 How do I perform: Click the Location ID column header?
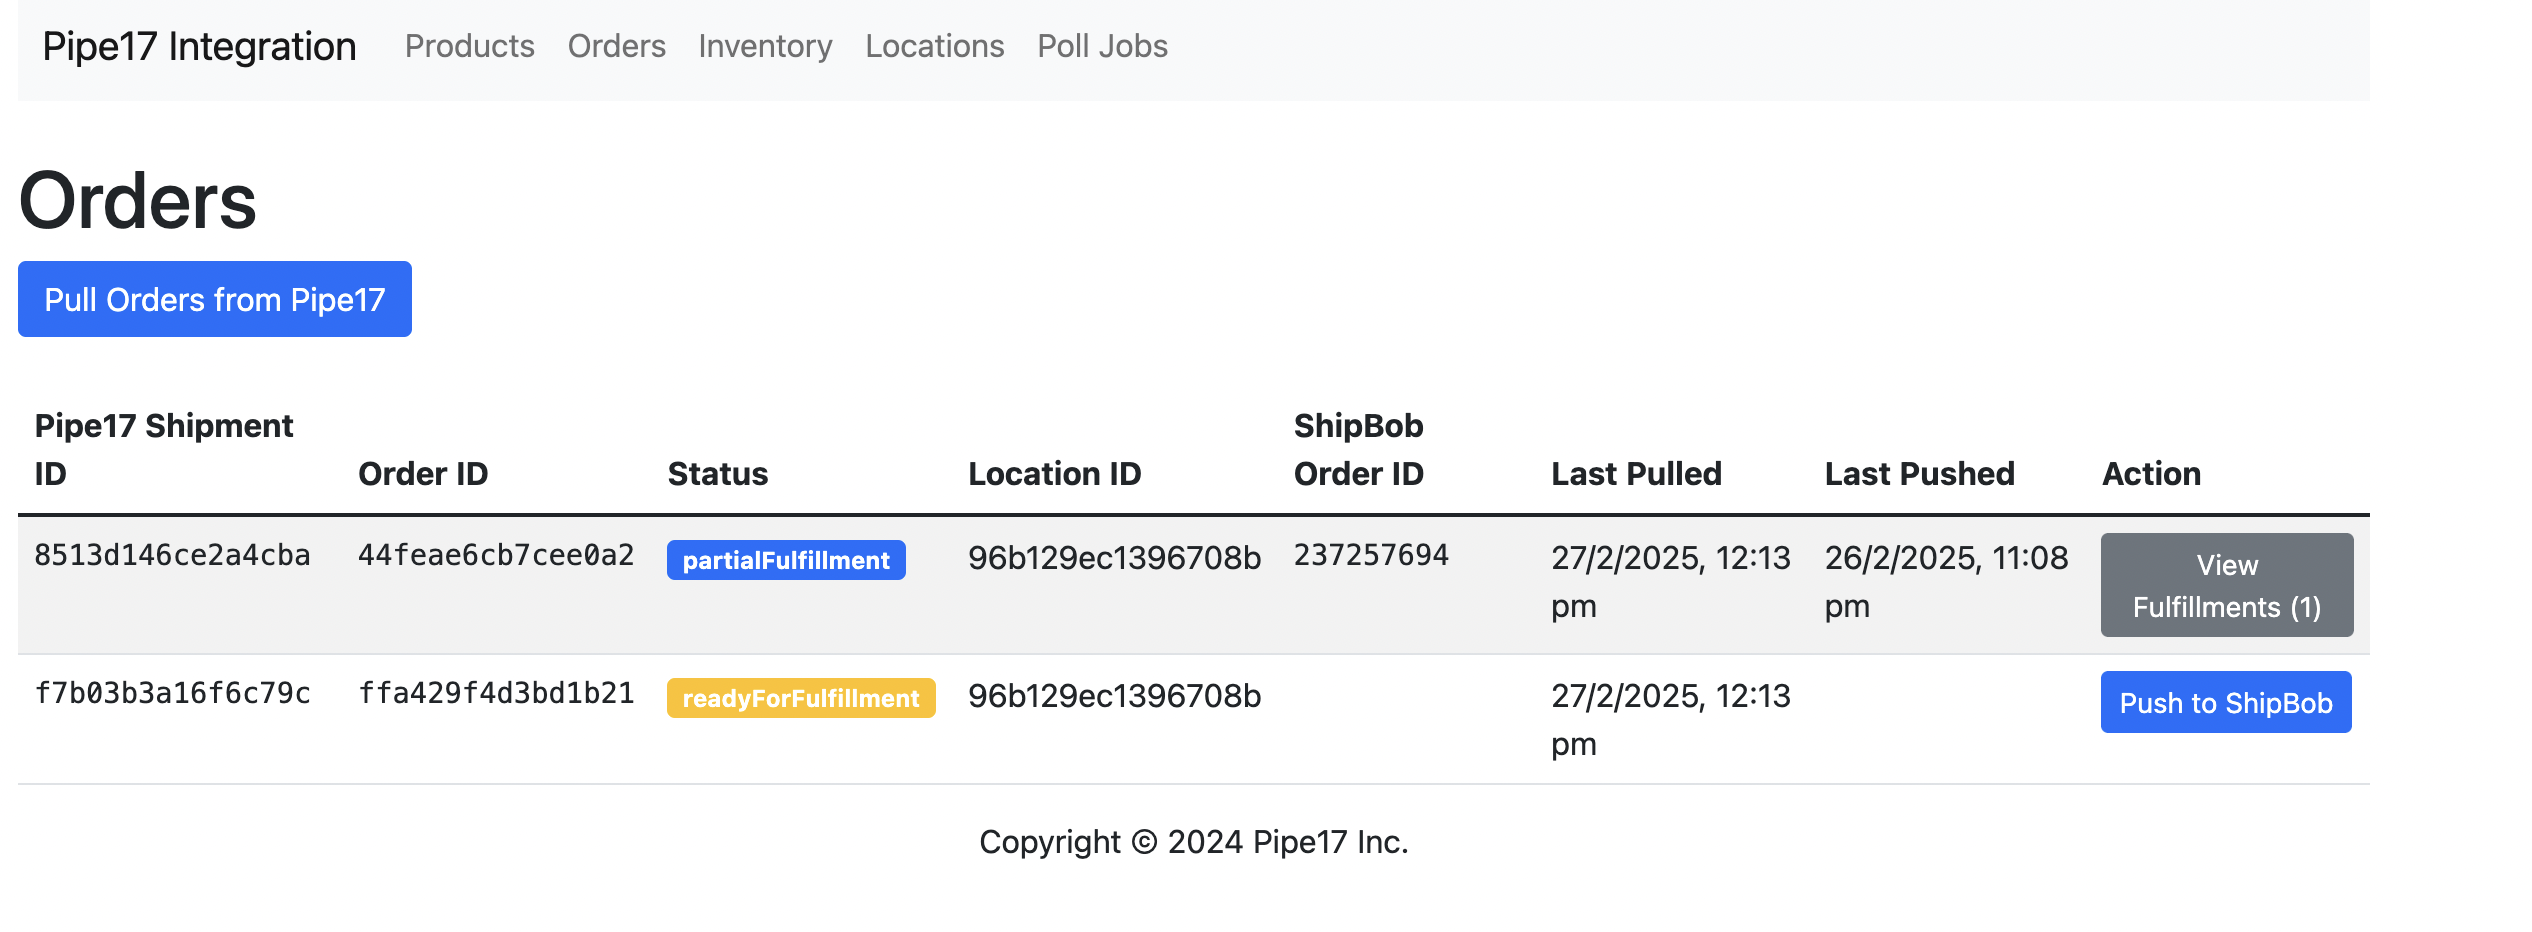tap(1055, 473)
